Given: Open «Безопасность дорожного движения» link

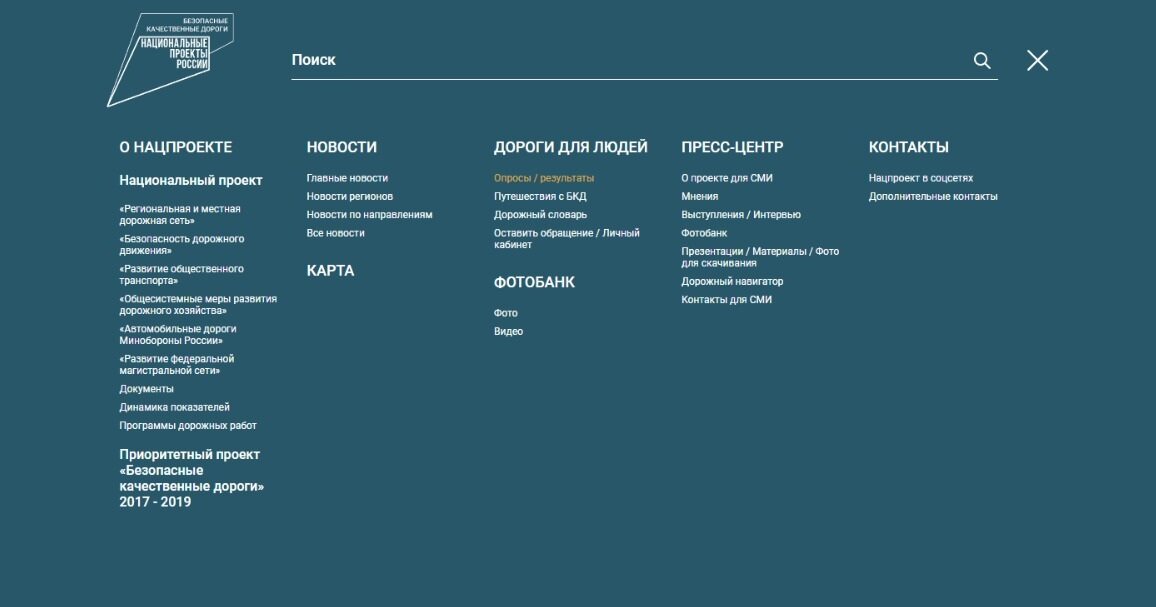Looking at the screenshot, I should pos(181,245).
